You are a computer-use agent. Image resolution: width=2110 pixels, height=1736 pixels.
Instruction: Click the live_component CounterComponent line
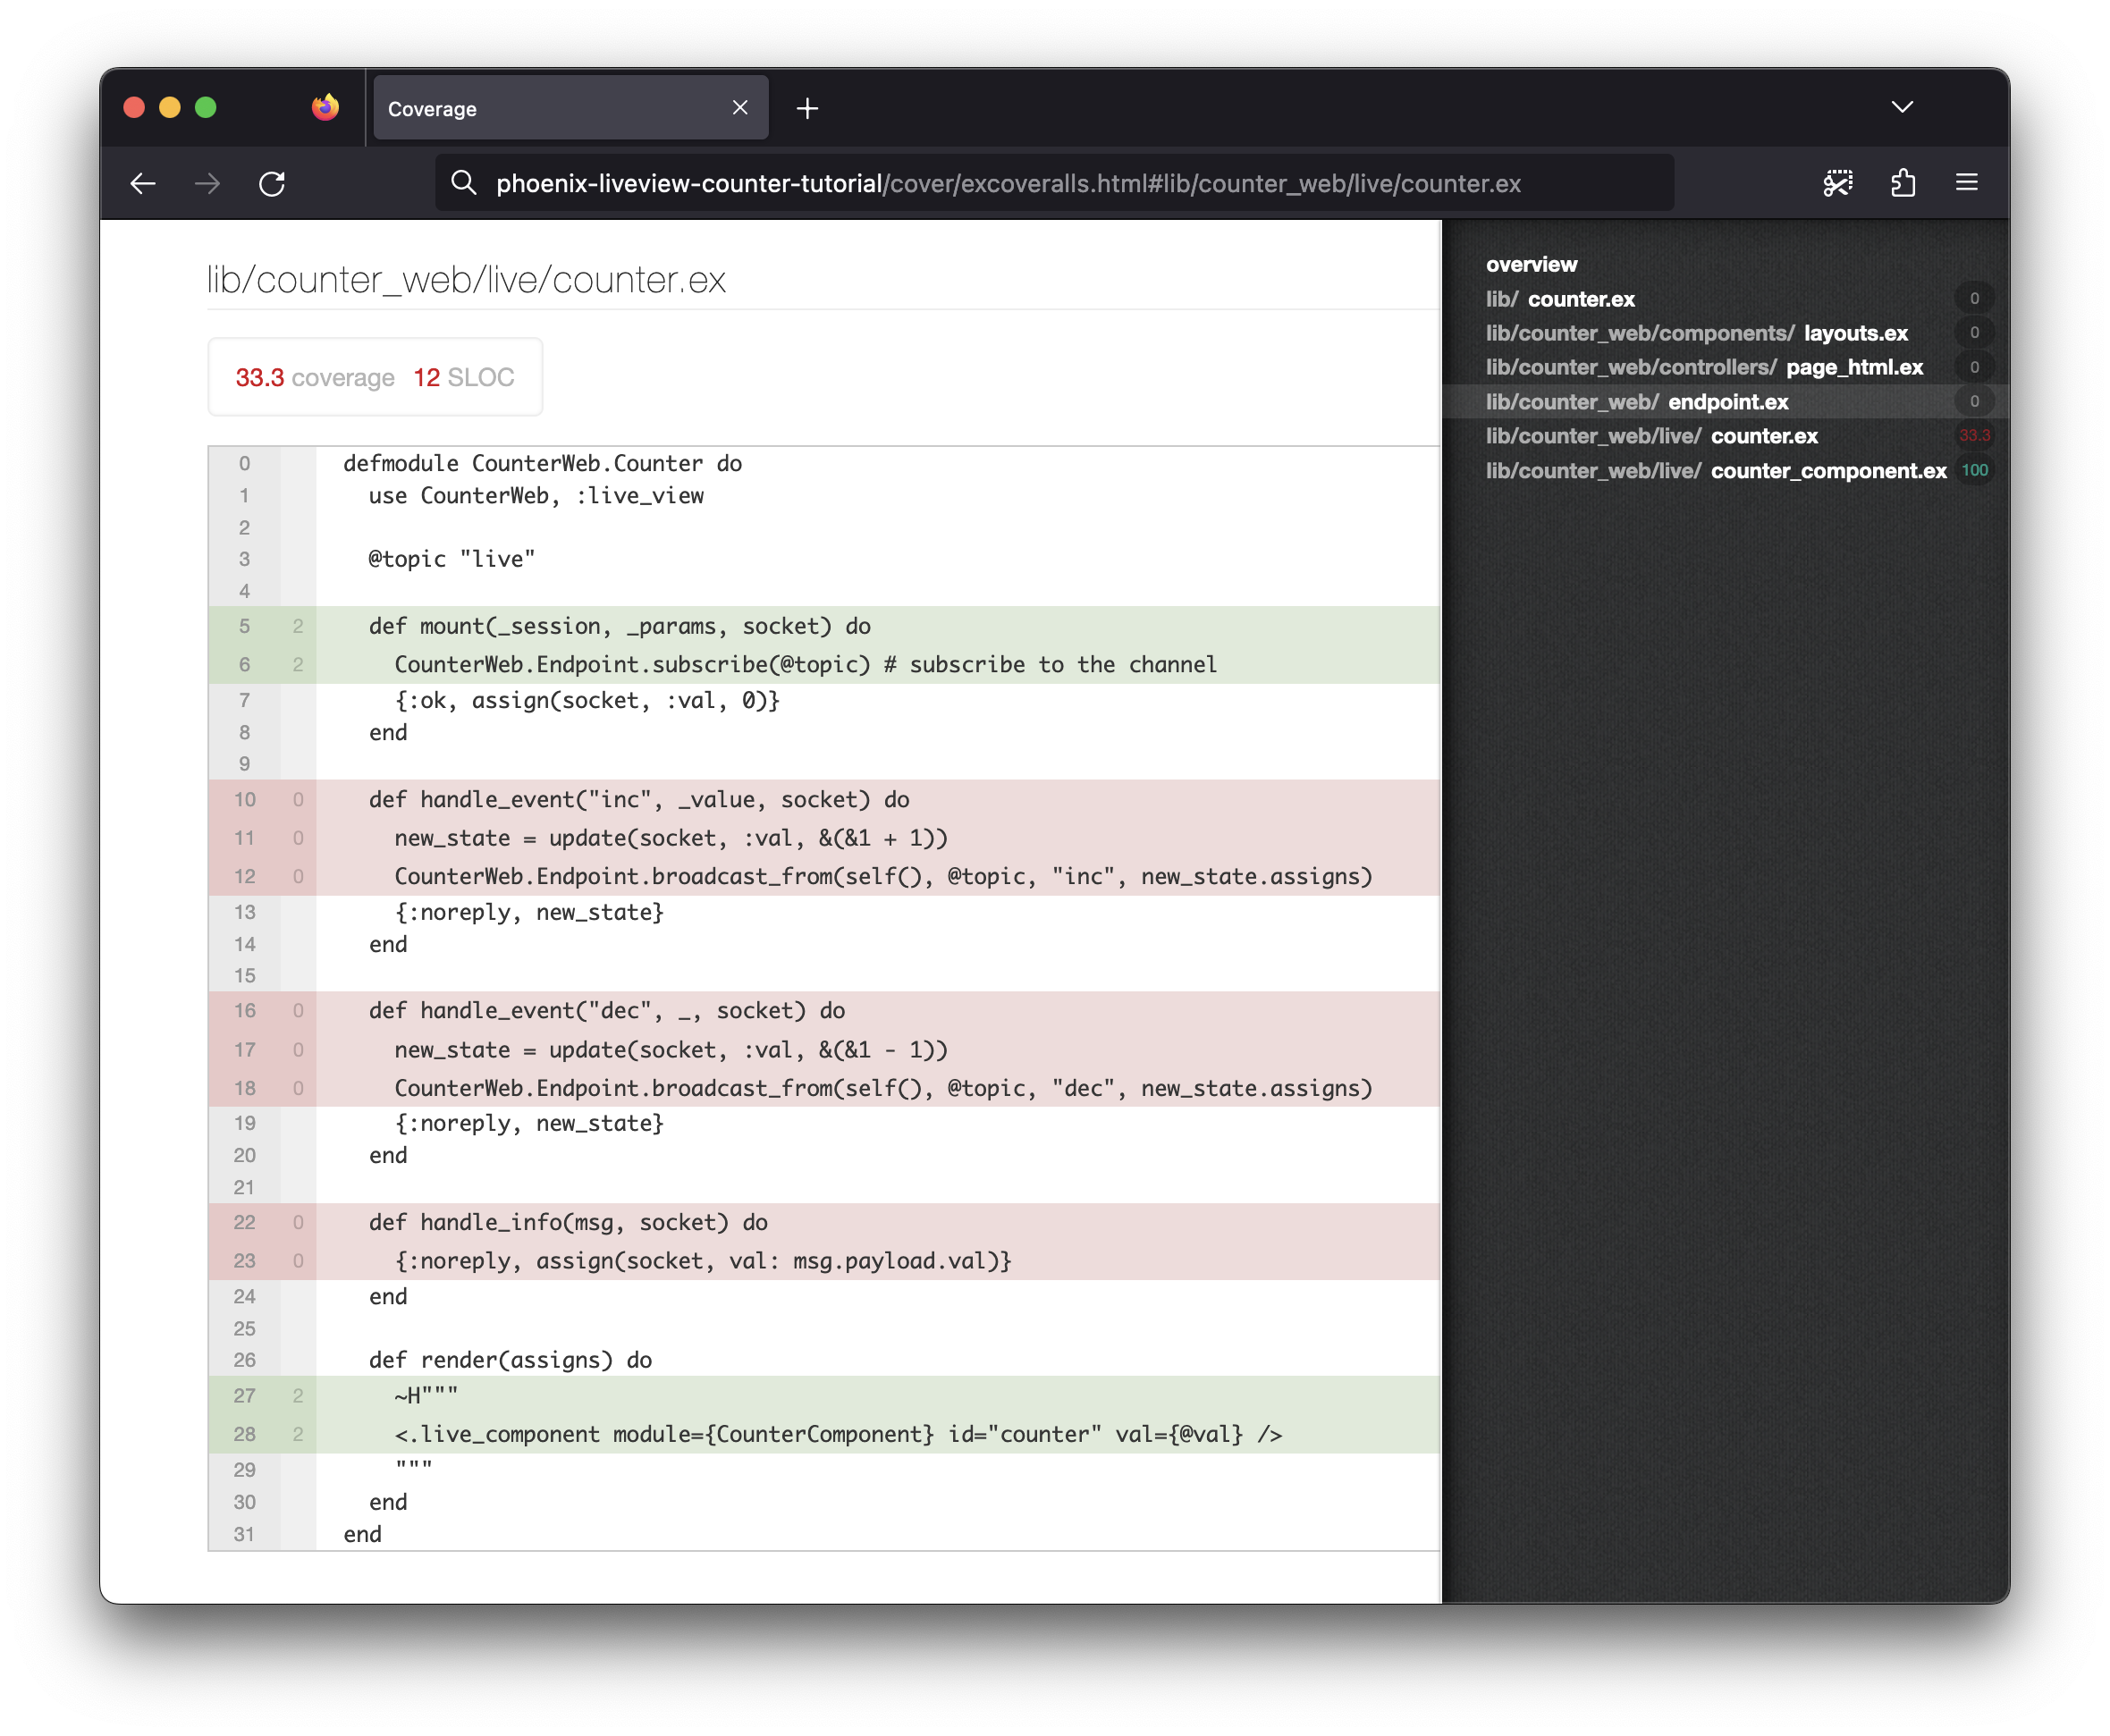coord(838,1434)
